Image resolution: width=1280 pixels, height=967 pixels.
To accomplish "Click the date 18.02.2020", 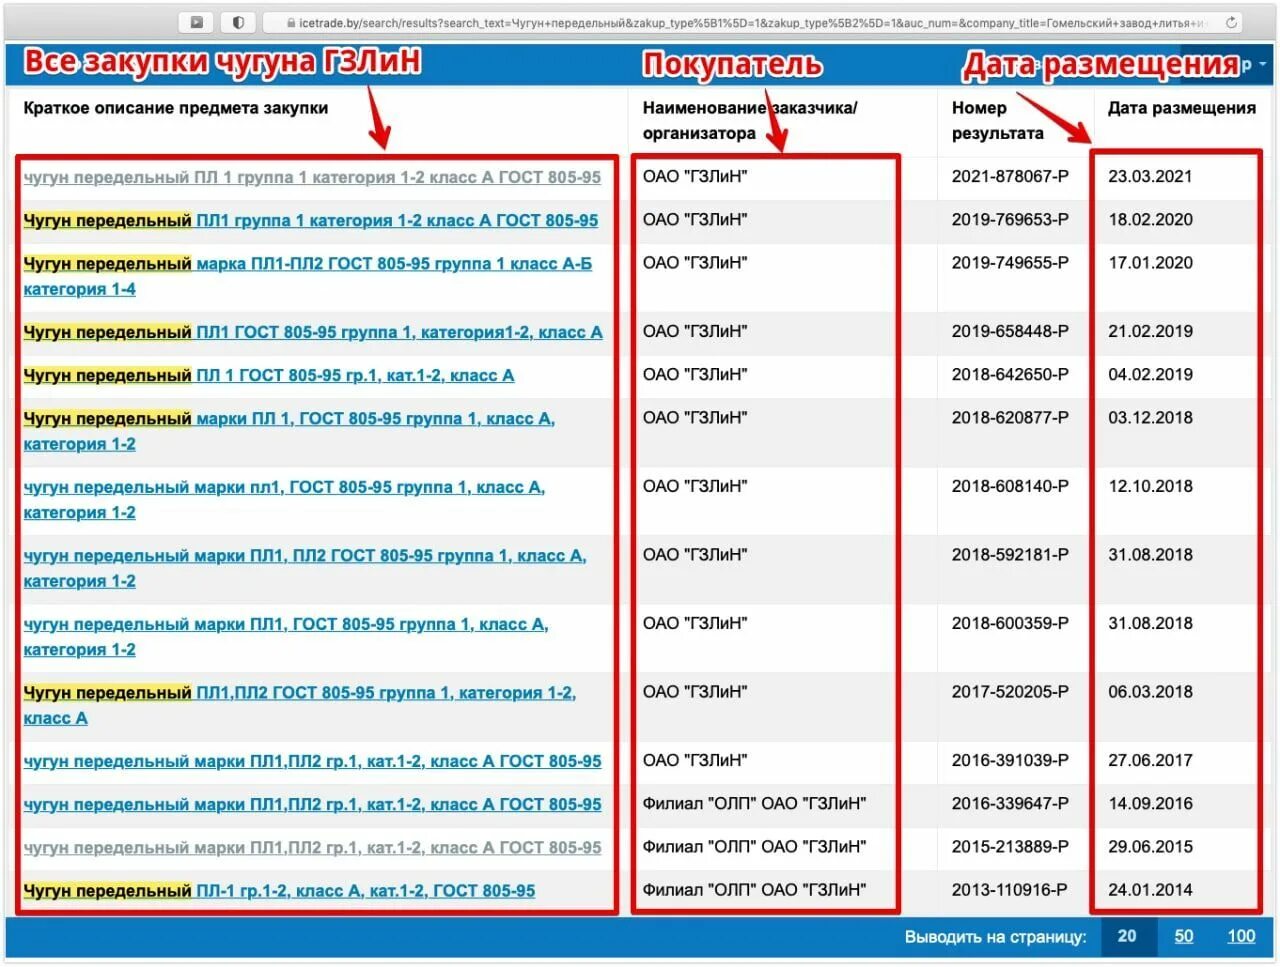I will [1150, 219].
